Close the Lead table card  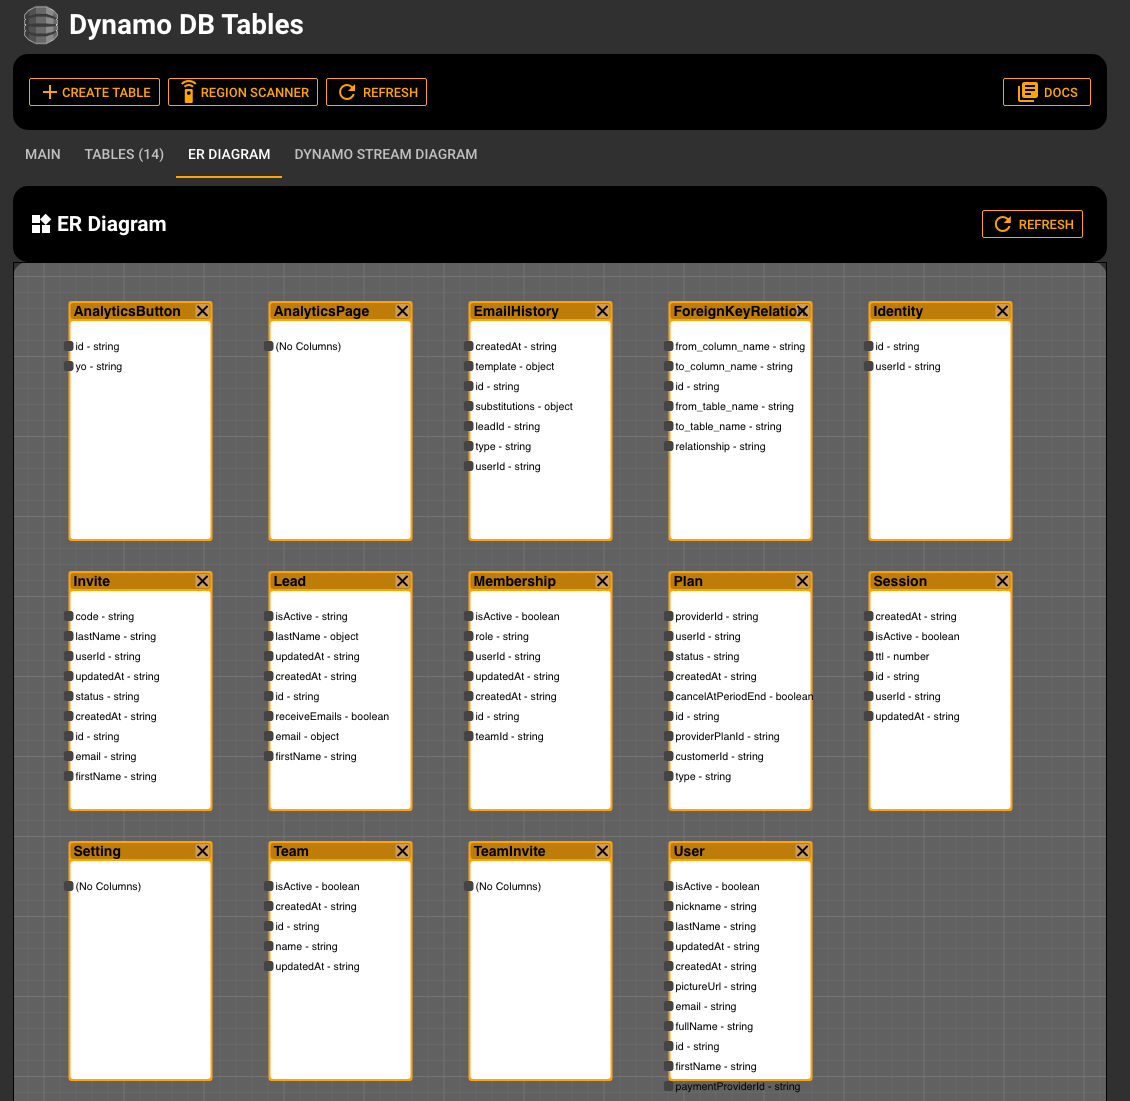click(x=403, y=581)
